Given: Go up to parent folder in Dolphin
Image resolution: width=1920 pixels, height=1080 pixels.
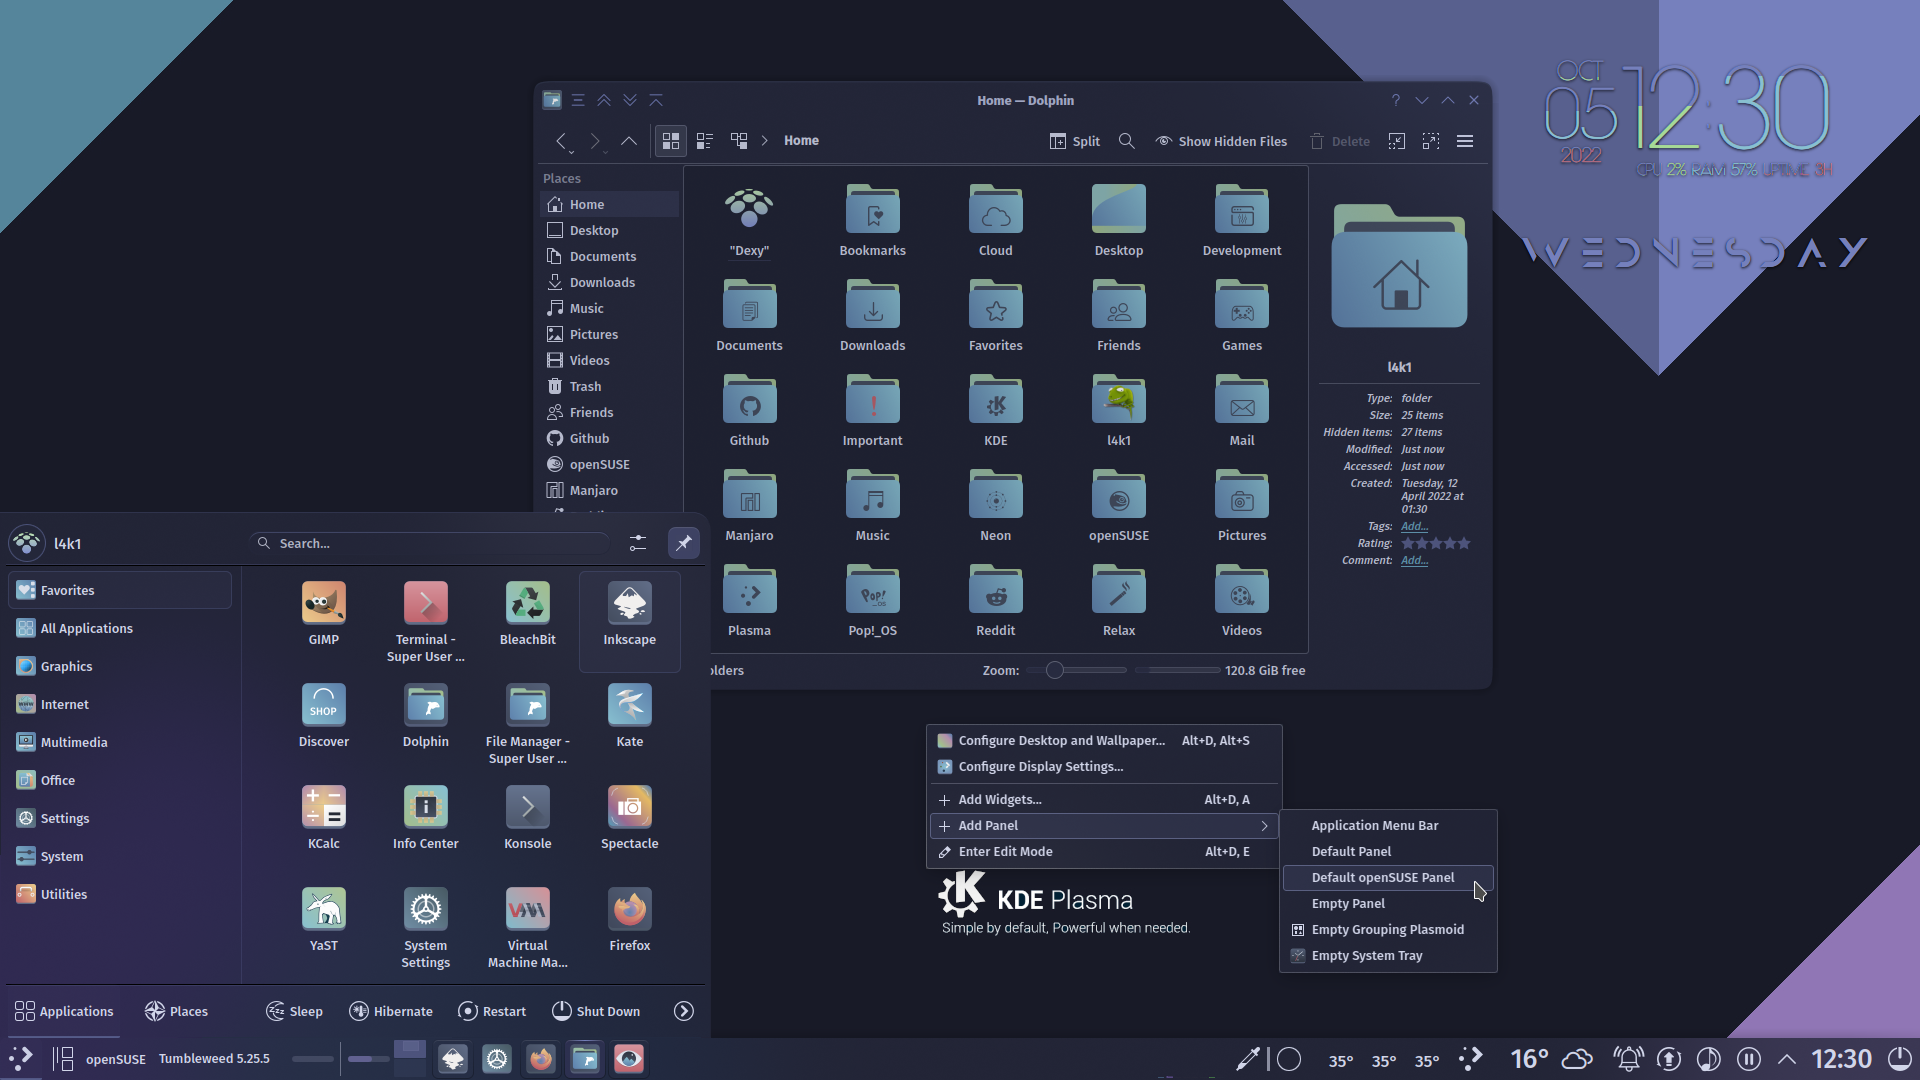Looking at the screenshot, I should point(628,141).
